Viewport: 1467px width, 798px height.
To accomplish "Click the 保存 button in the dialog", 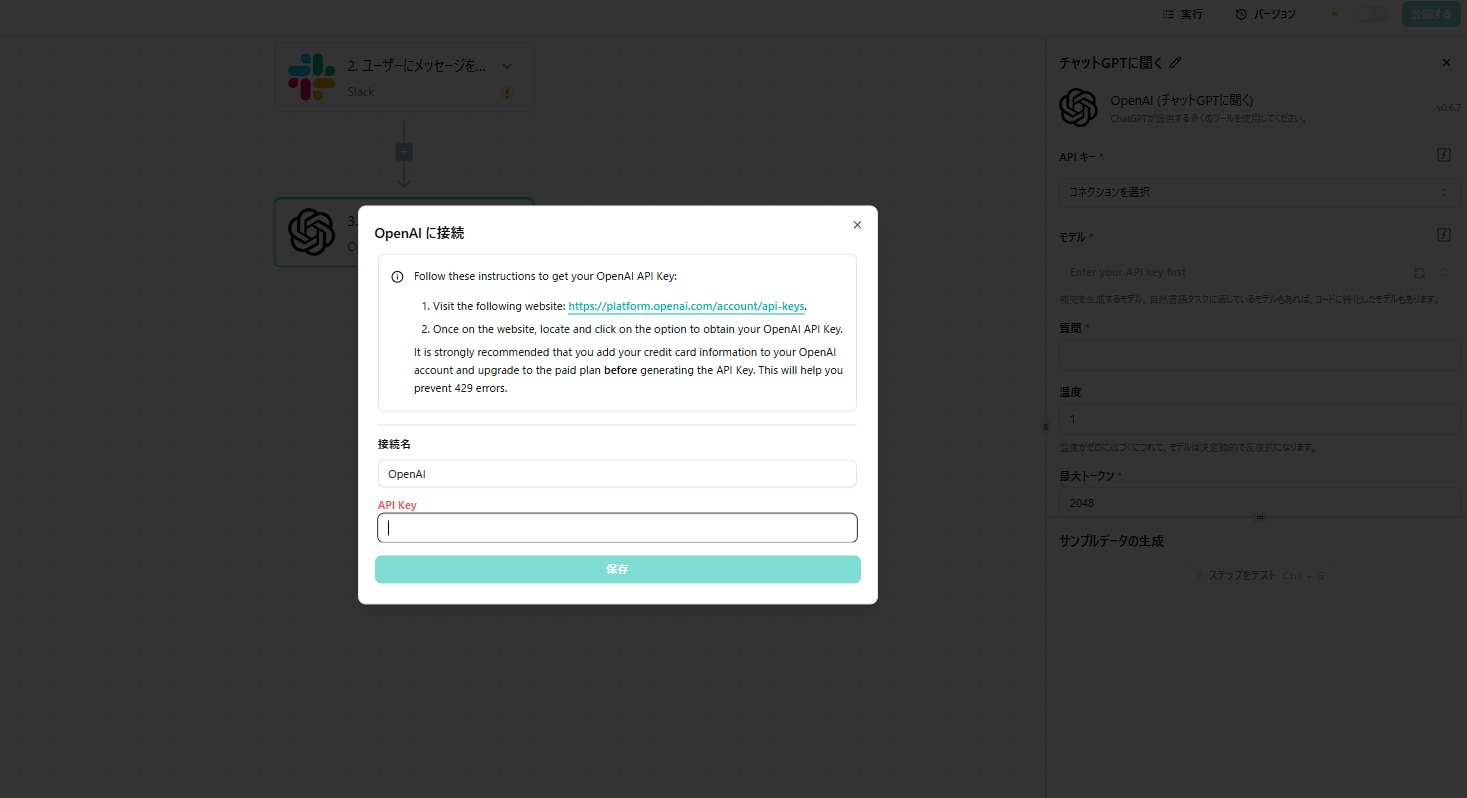I will tap(617, 569).
